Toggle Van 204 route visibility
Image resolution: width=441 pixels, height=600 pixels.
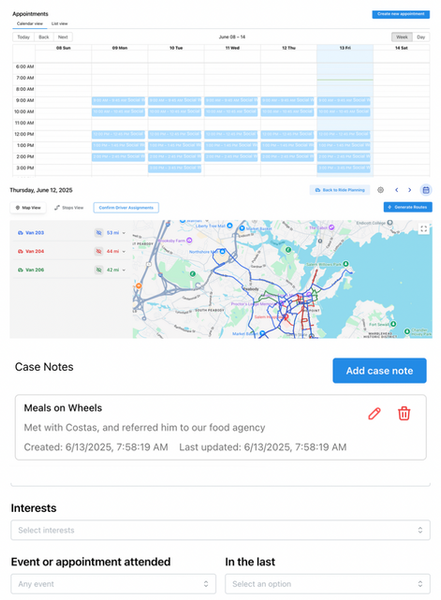click(x=99, y=251)
